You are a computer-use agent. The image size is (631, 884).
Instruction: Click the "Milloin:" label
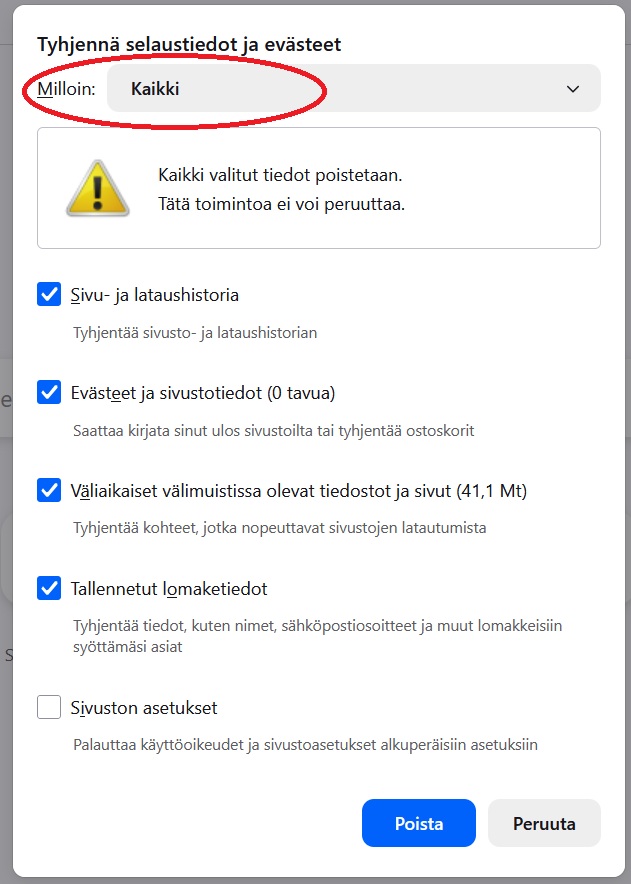(x=63, y=88)
